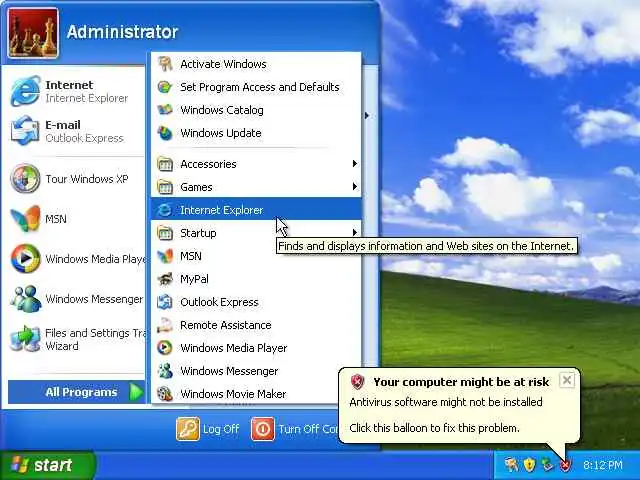Click the 'Your computer might be at risk' title
The image size is (640, 480).
click(461, 382)
